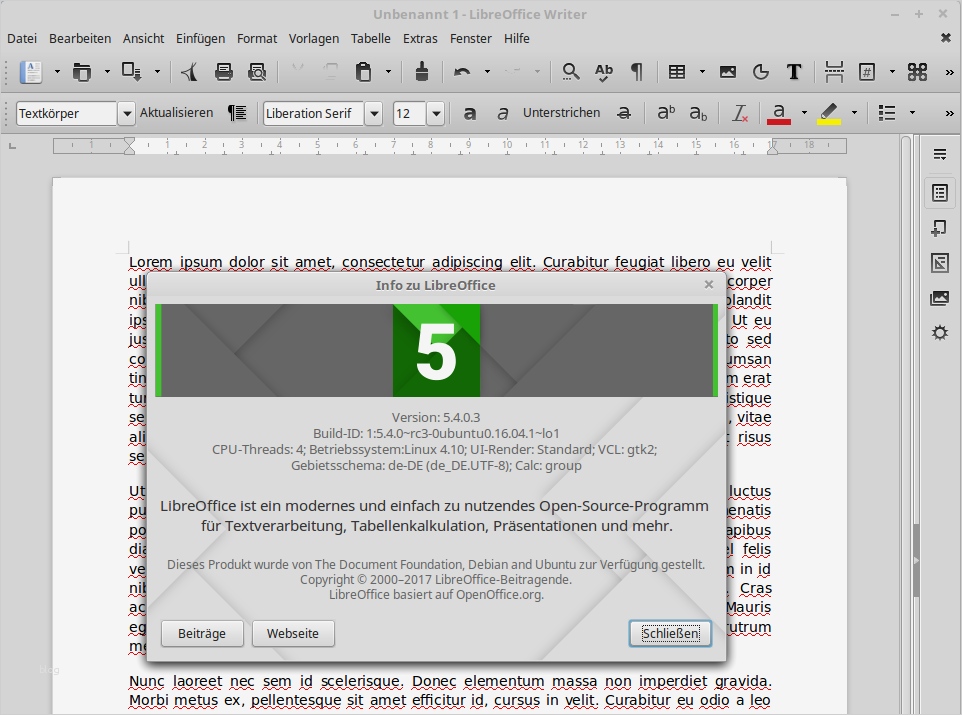Click the Paste clipboard icon
Screen dimensions: 962x715
[363, 72]
